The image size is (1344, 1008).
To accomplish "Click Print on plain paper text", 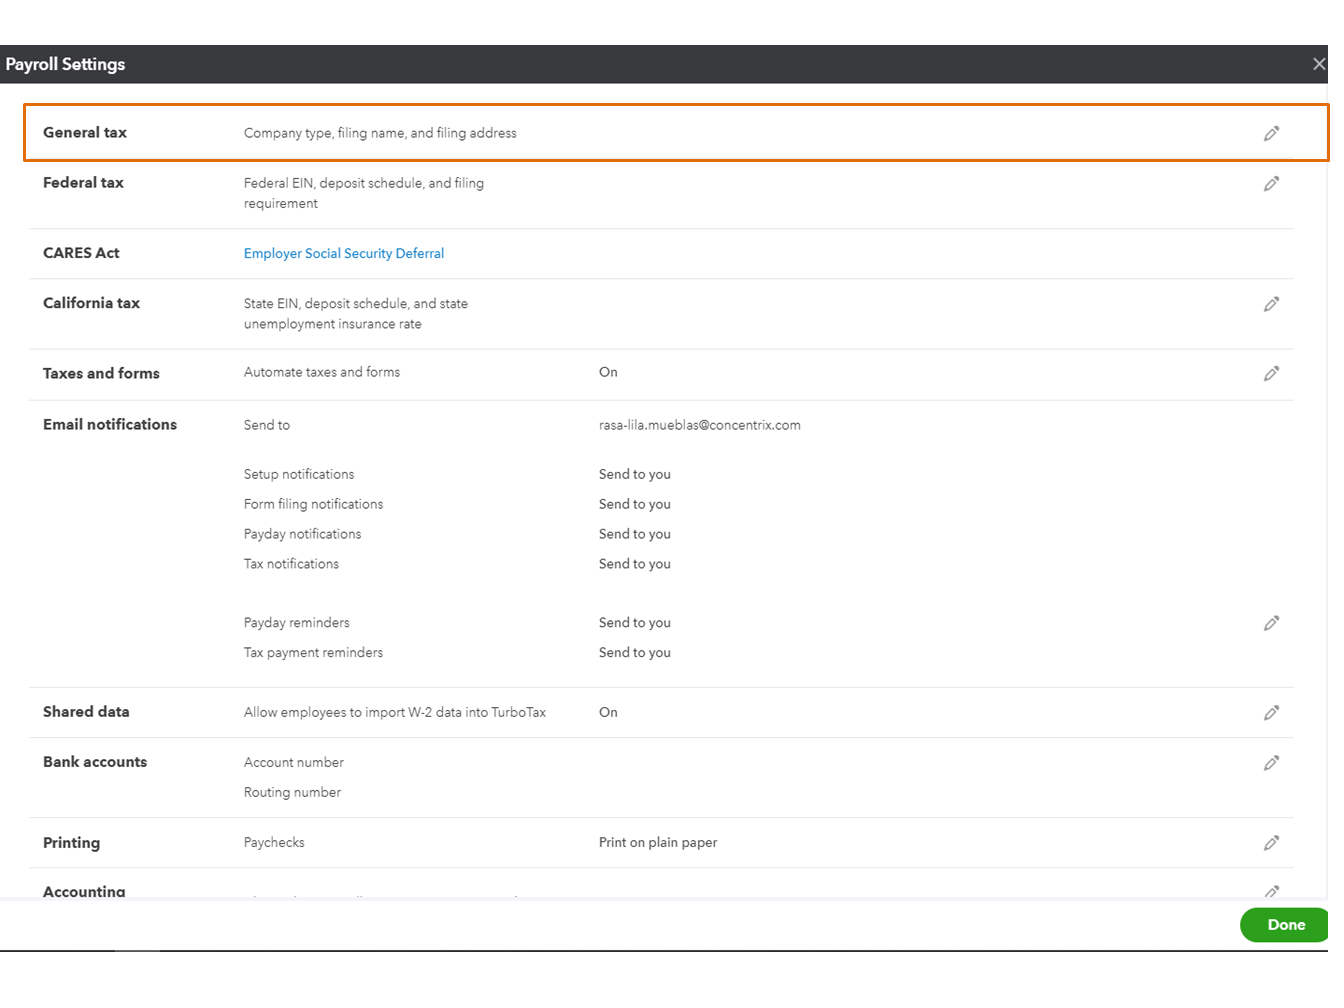I will click(x=658, y=842).
